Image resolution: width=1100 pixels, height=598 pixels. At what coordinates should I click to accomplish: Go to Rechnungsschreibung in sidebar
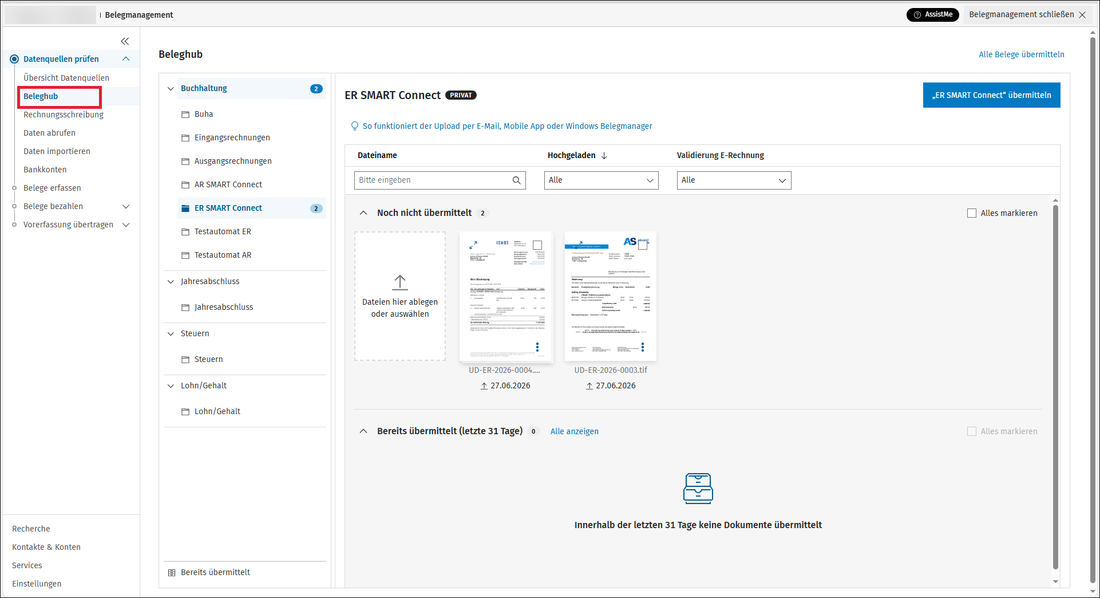(63, 114)
